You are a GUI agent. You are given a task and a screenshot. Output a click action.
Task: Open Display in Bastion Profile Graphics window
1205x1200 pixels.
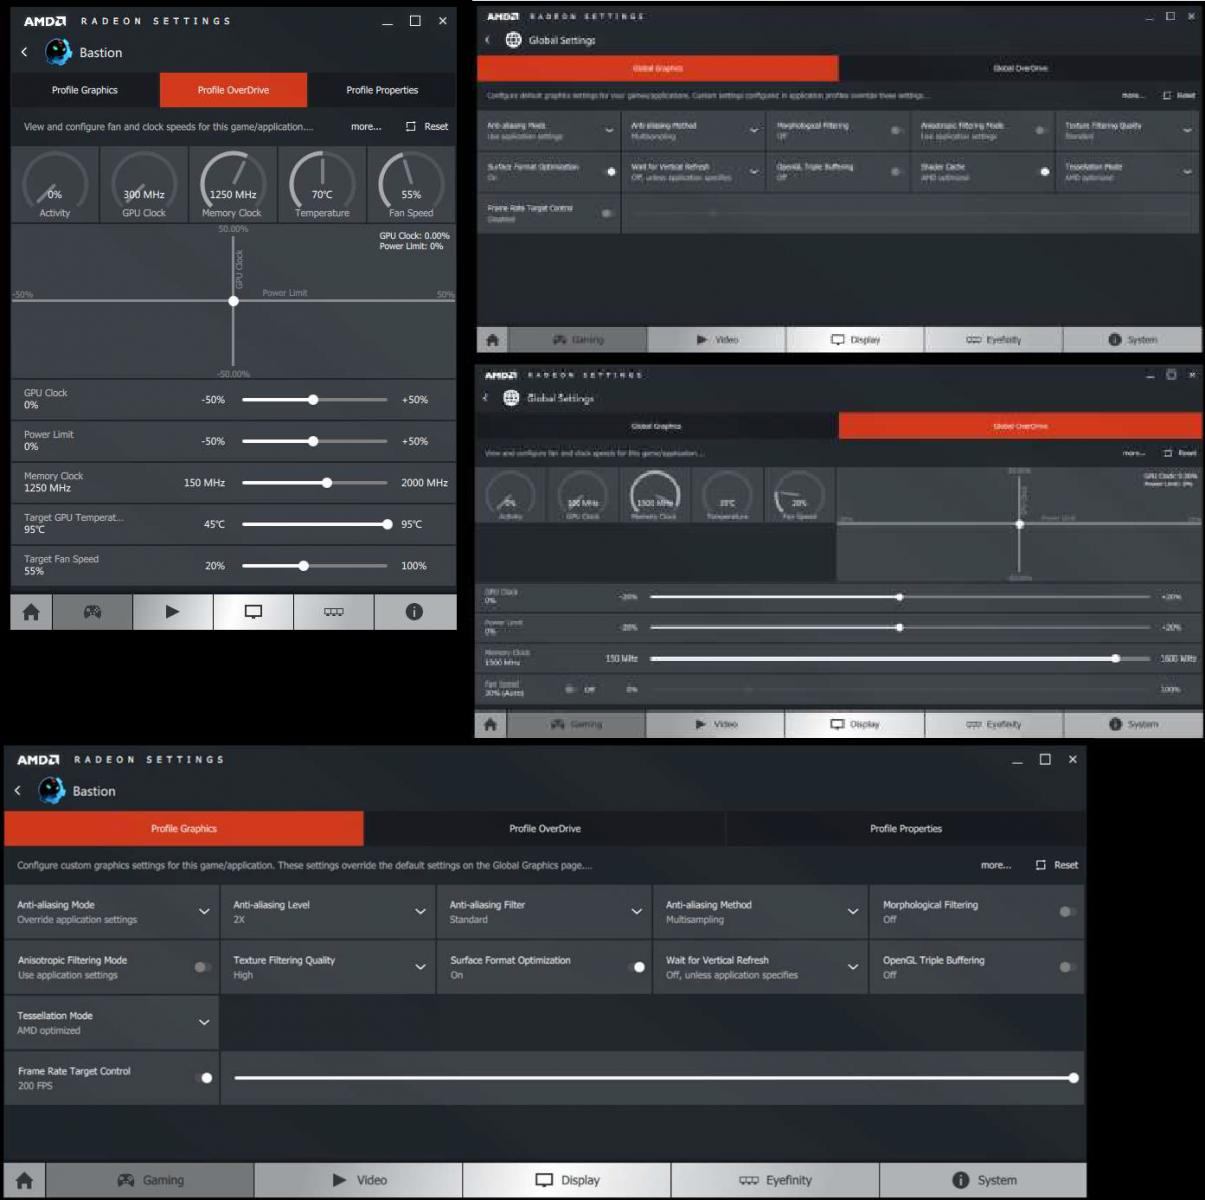(x=567, y=1180)
